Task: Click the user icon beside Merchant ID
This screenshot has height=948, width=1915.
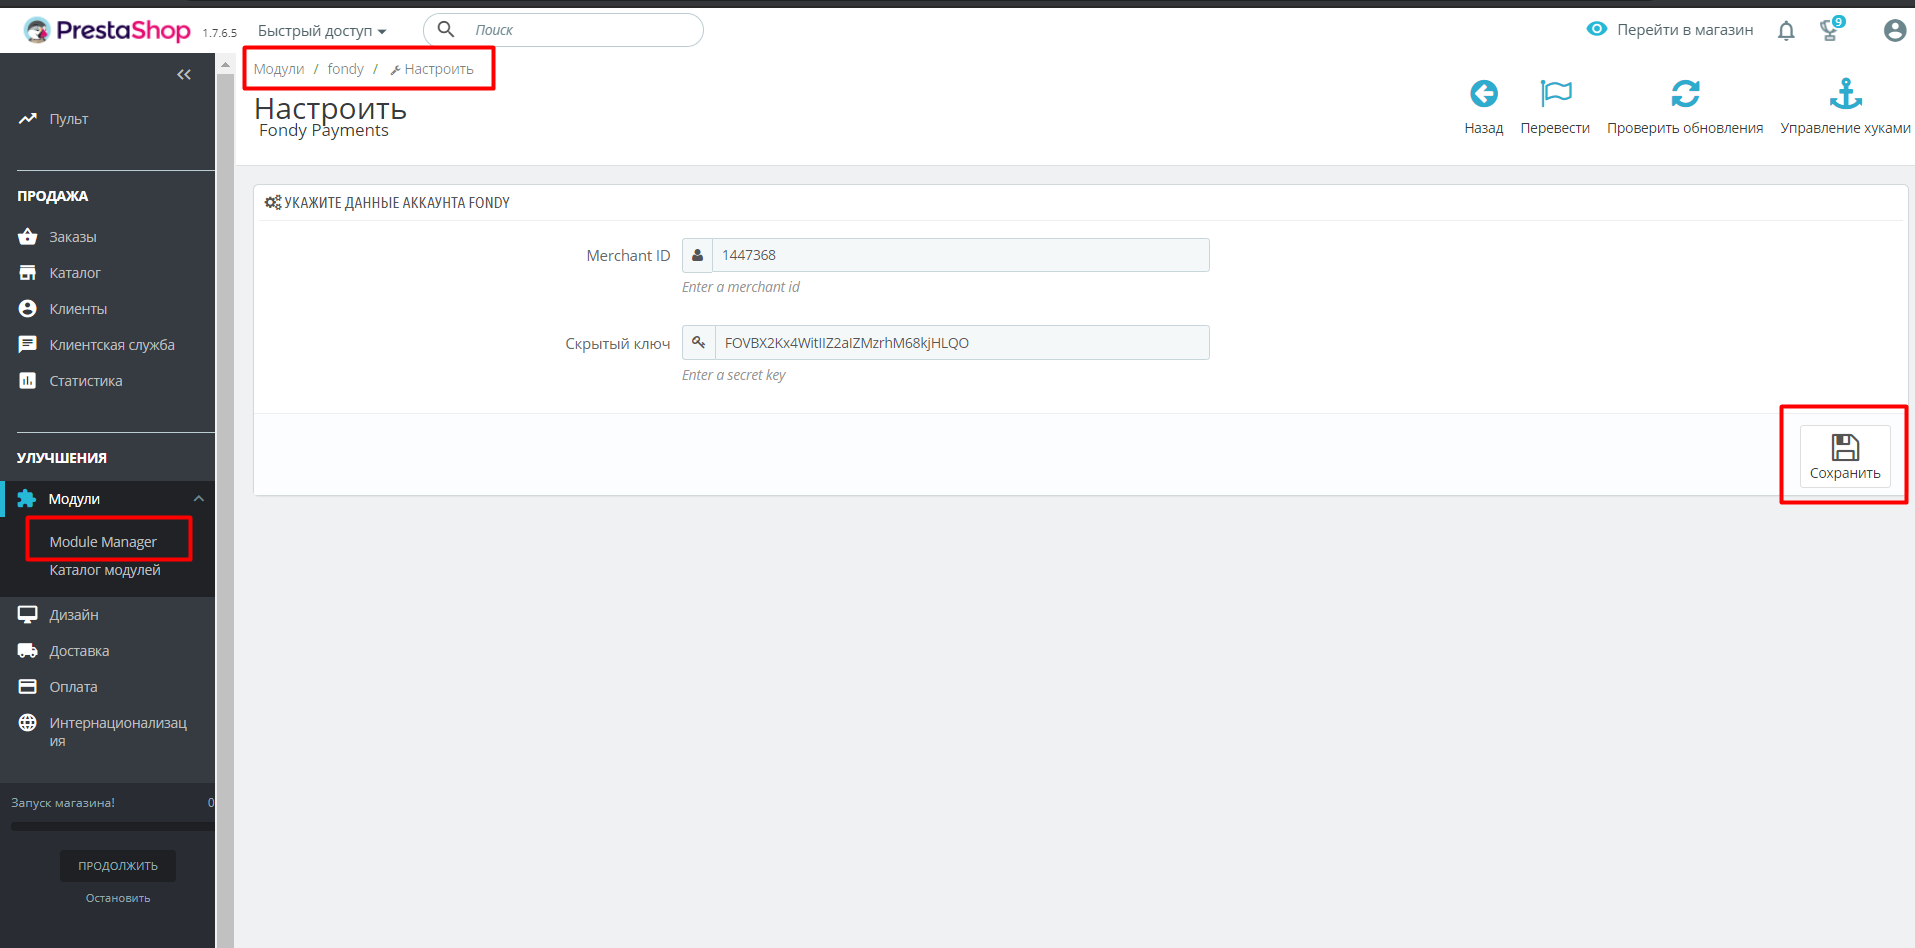Action: tap(697, 255)
